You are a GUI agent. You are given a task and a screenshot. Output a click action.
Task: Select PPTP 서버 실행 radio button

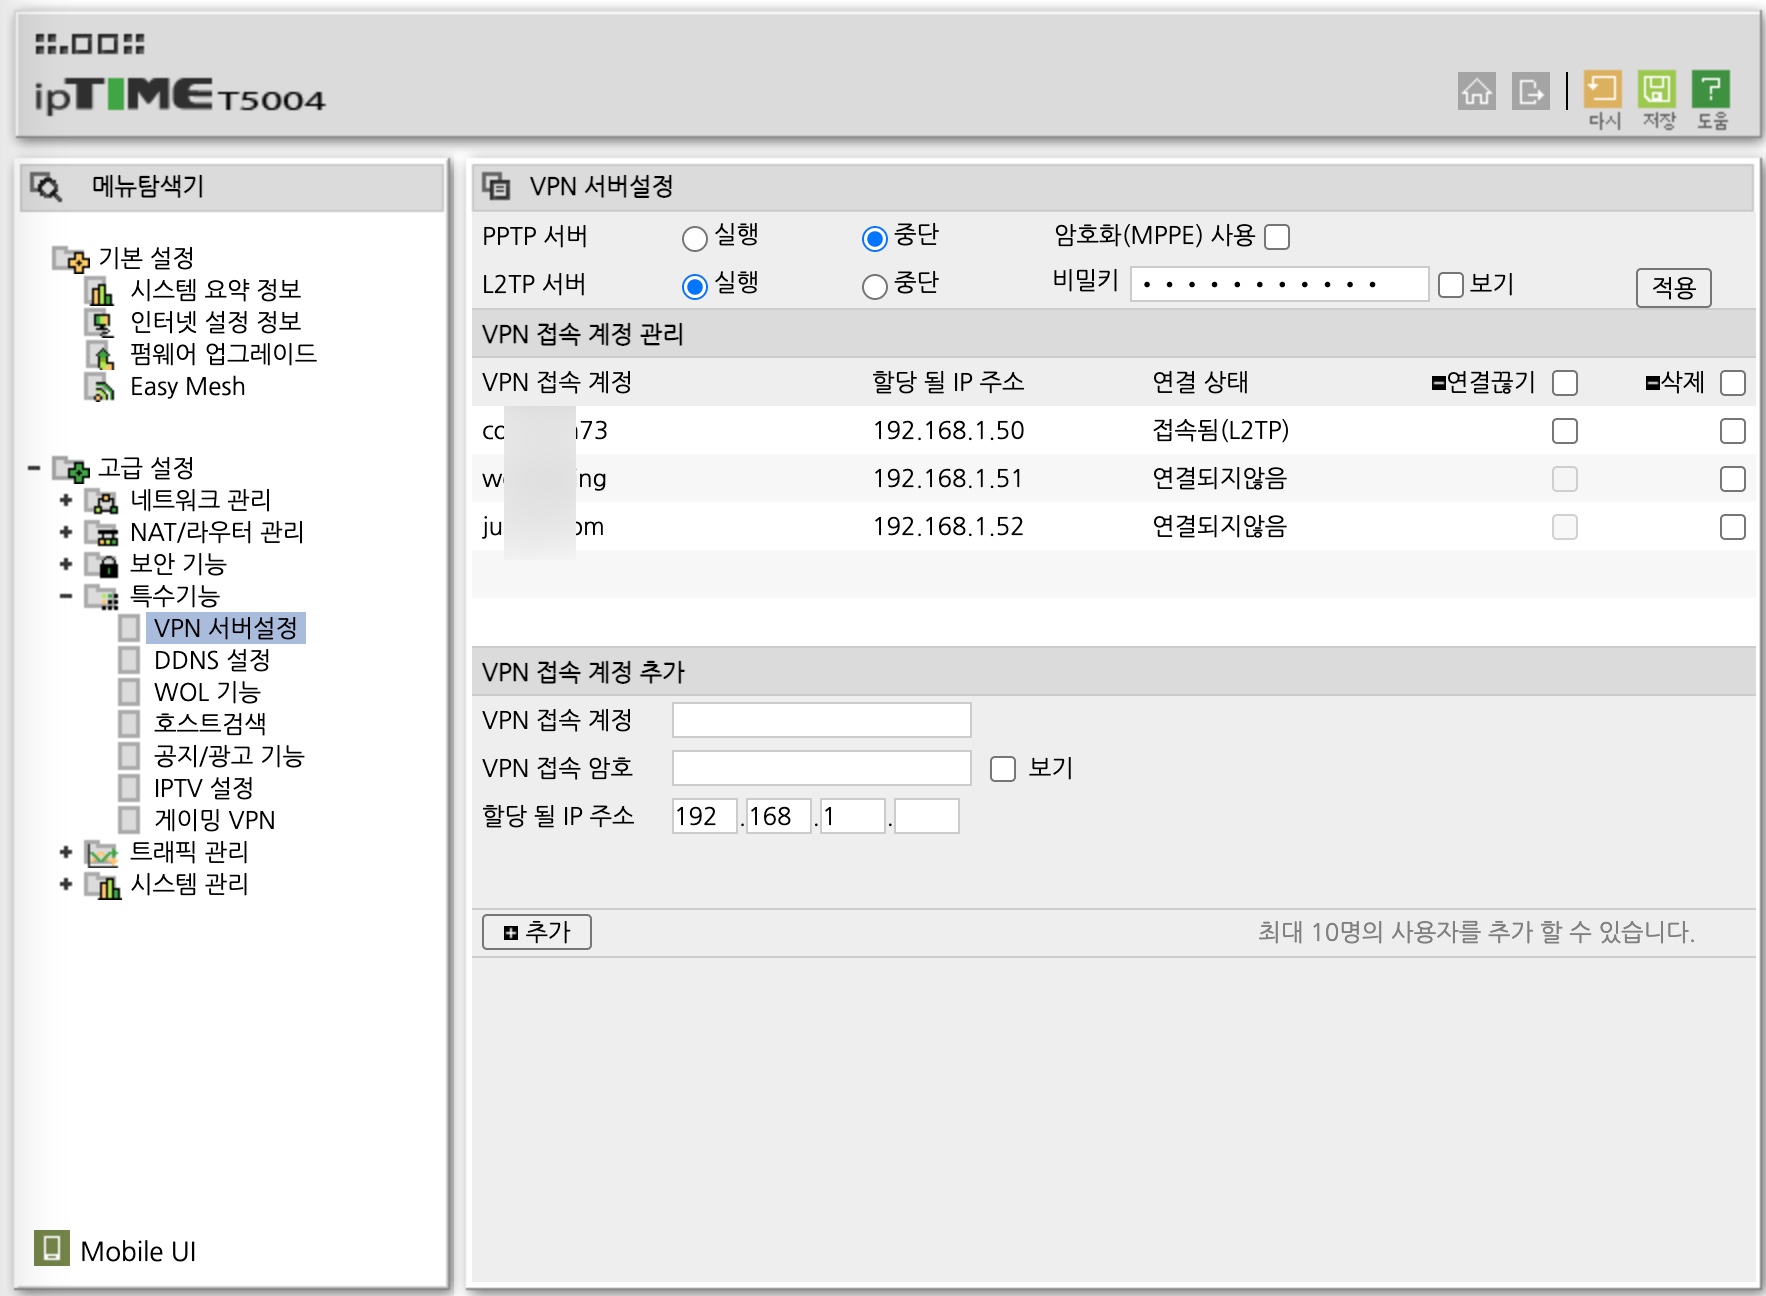(694, 238)
